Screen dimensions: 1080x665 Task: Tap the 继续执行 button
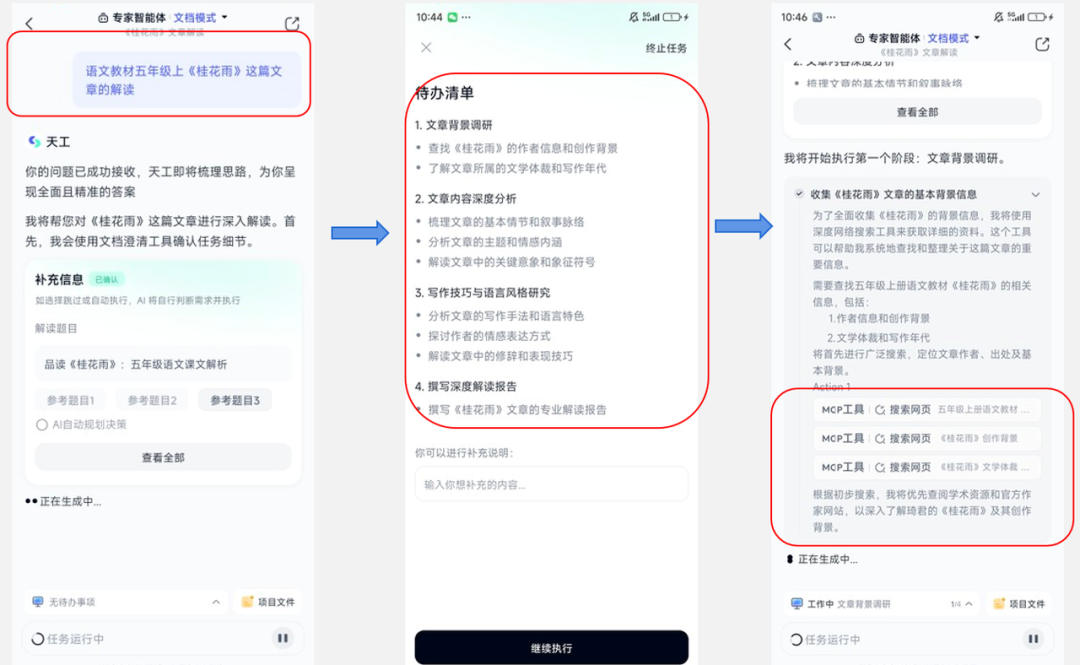[x=551, y=647]
